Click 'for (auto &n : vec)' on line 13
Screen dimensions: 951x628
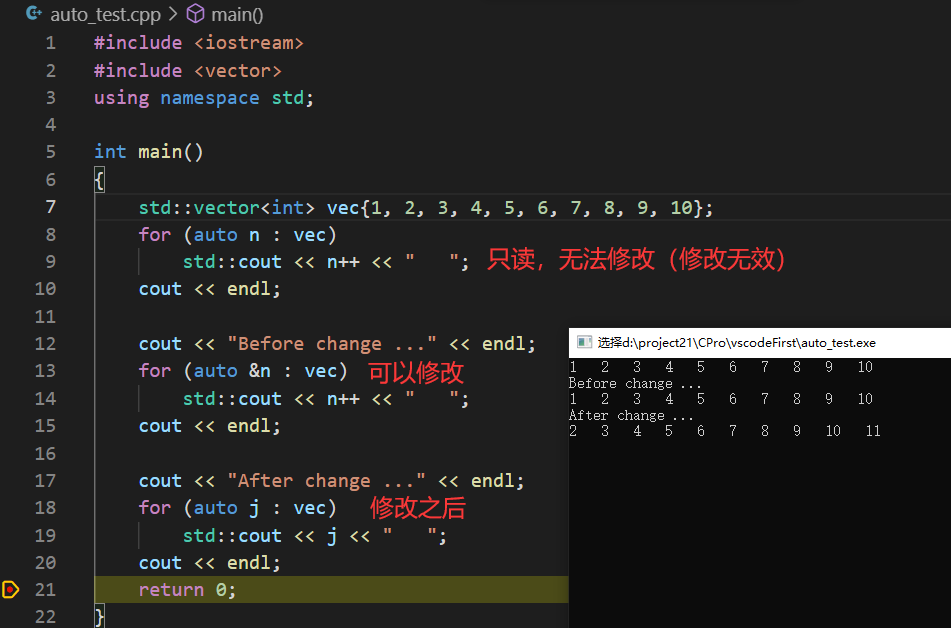pyautogui.click(x=243, y=371)
